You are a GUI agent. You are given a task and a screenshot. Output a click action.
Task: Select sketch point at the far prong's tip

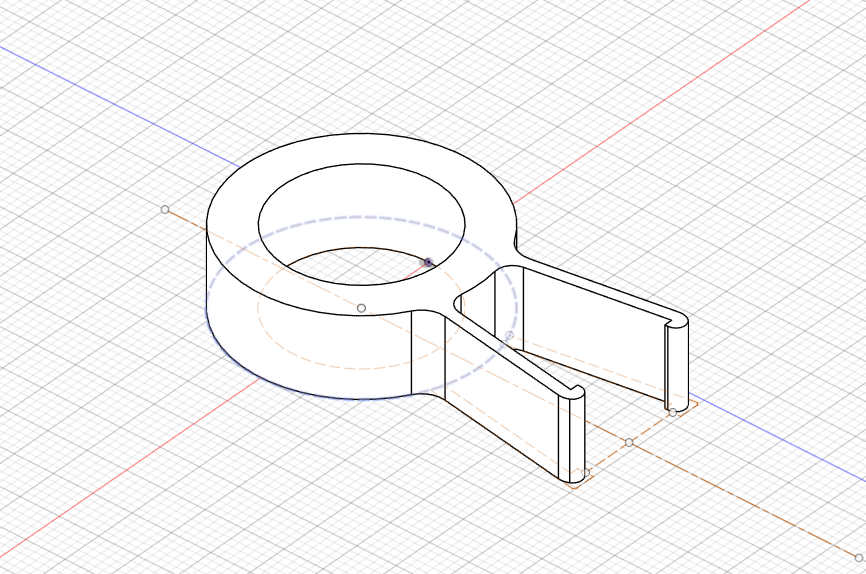pyautogui.click(x=673, y=413)
